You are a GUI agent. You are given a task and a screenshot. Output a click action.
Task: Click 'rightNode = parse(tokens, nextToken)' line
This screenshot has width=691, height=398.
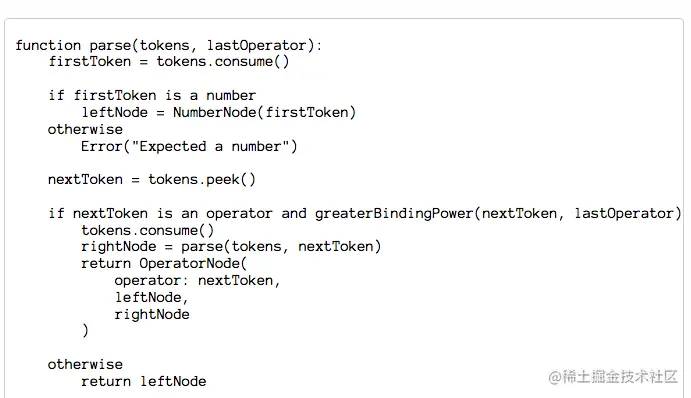point(231,247)
